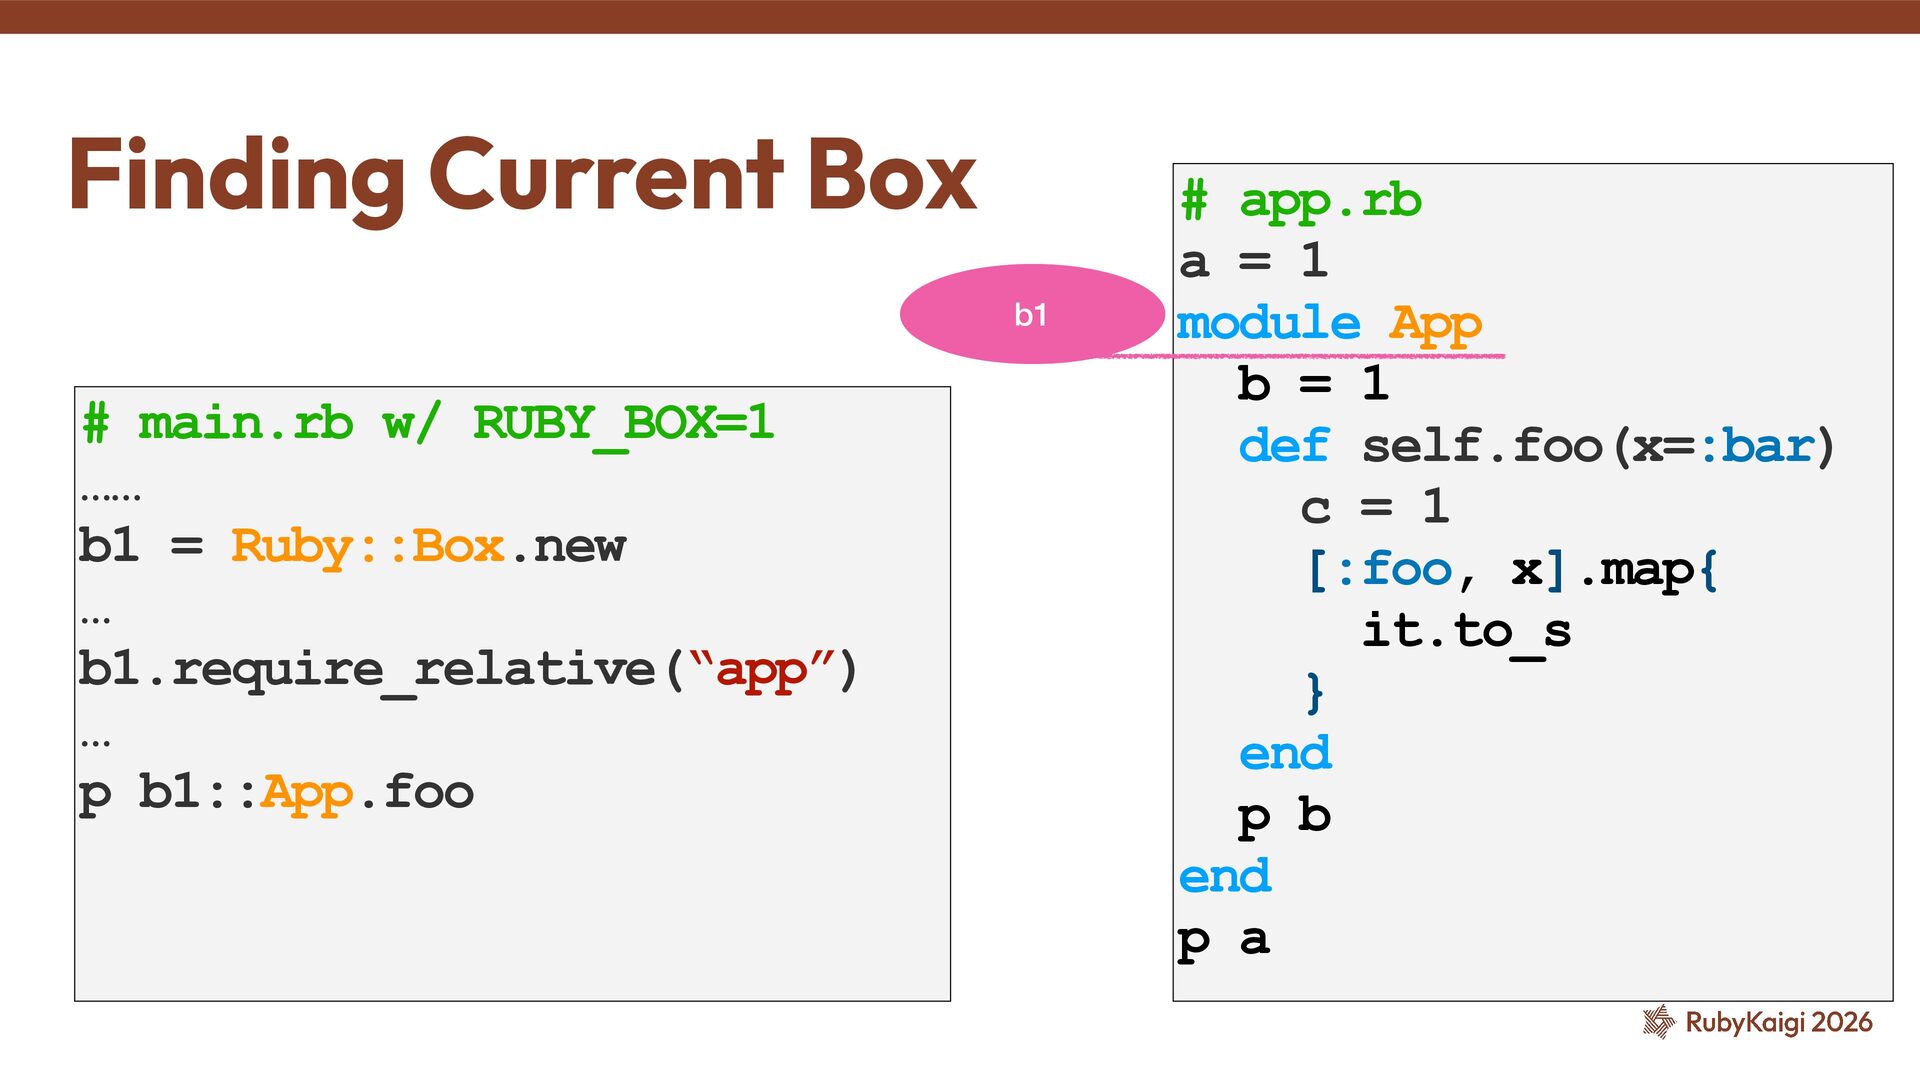Click the p a line at bottom
The image size is (1920, 1080).
[1223, 939]
